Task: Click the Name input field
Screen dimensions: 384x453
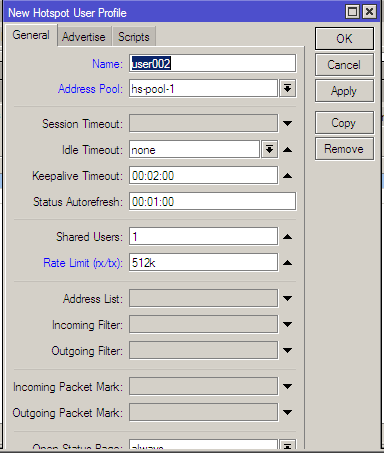Action: click(212, 63)
